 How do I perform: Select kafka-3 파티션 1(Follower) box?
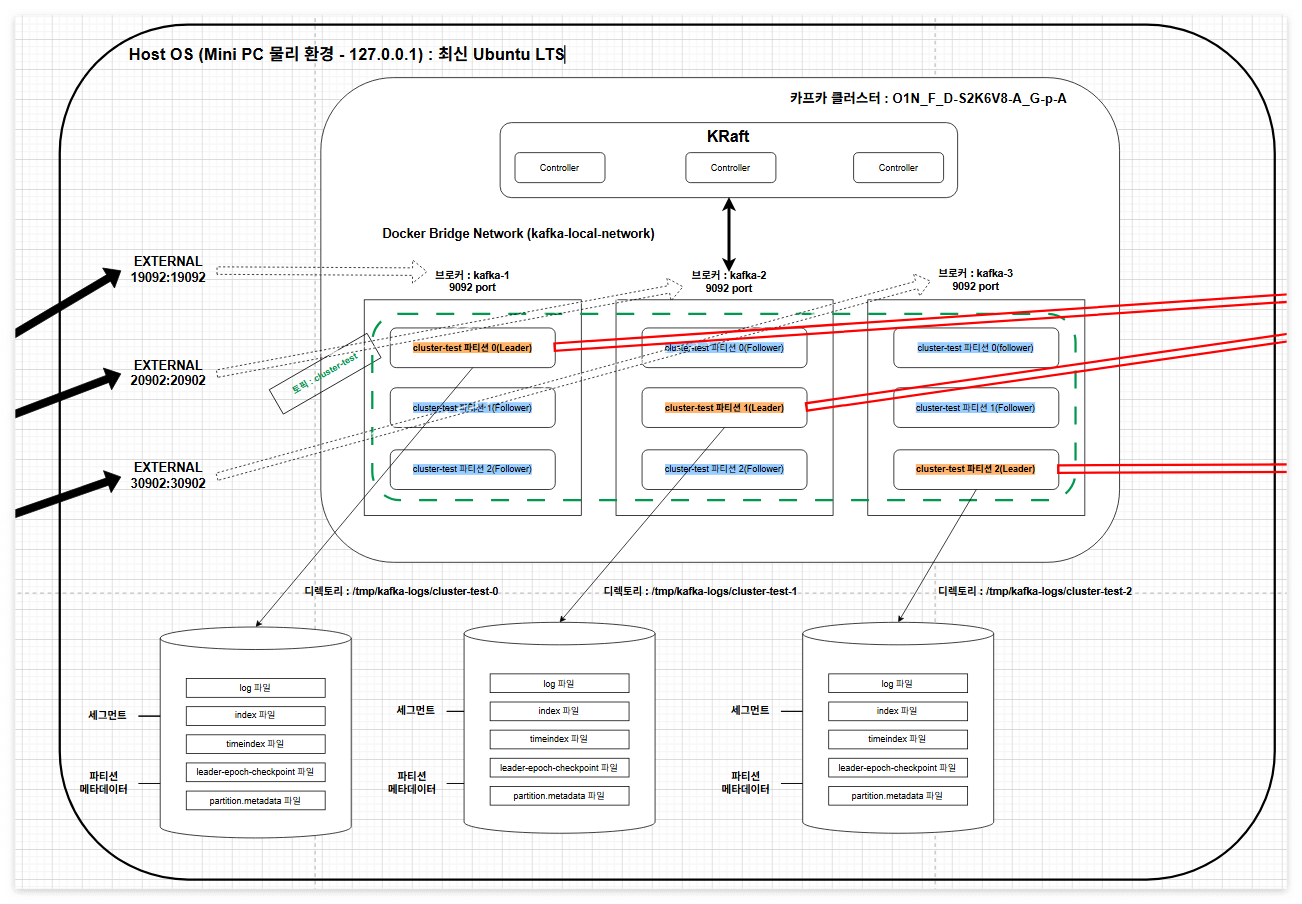tap(975, 408)
